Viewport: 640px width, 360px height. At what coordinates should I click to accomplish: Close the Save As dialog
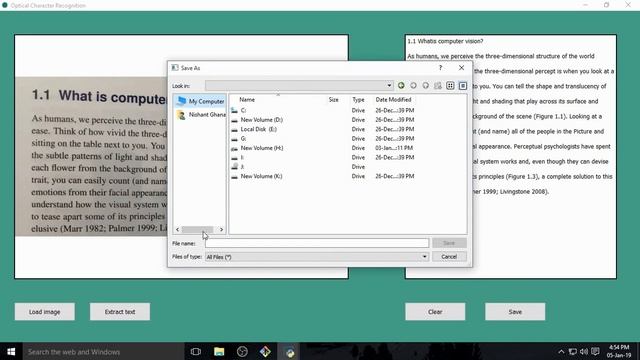point(461,68)
